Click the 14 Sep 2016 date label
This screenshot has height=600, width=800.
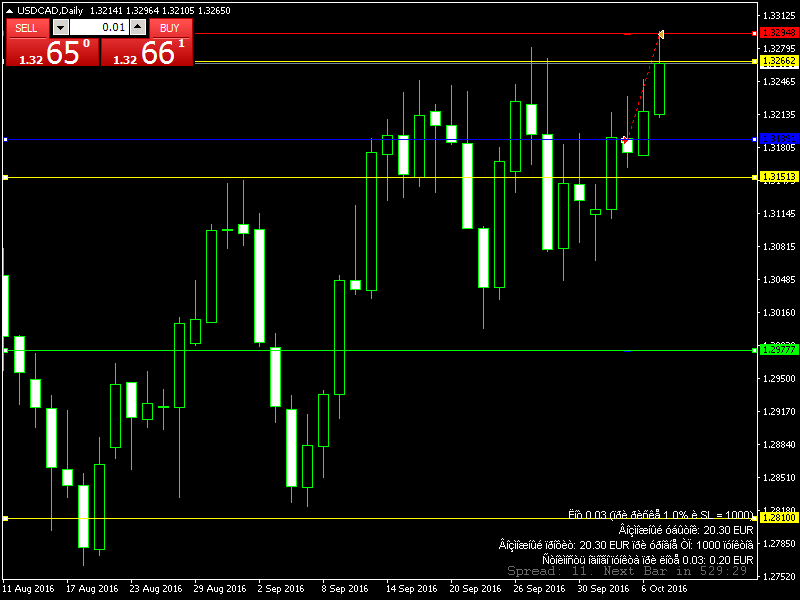(412, 588)
